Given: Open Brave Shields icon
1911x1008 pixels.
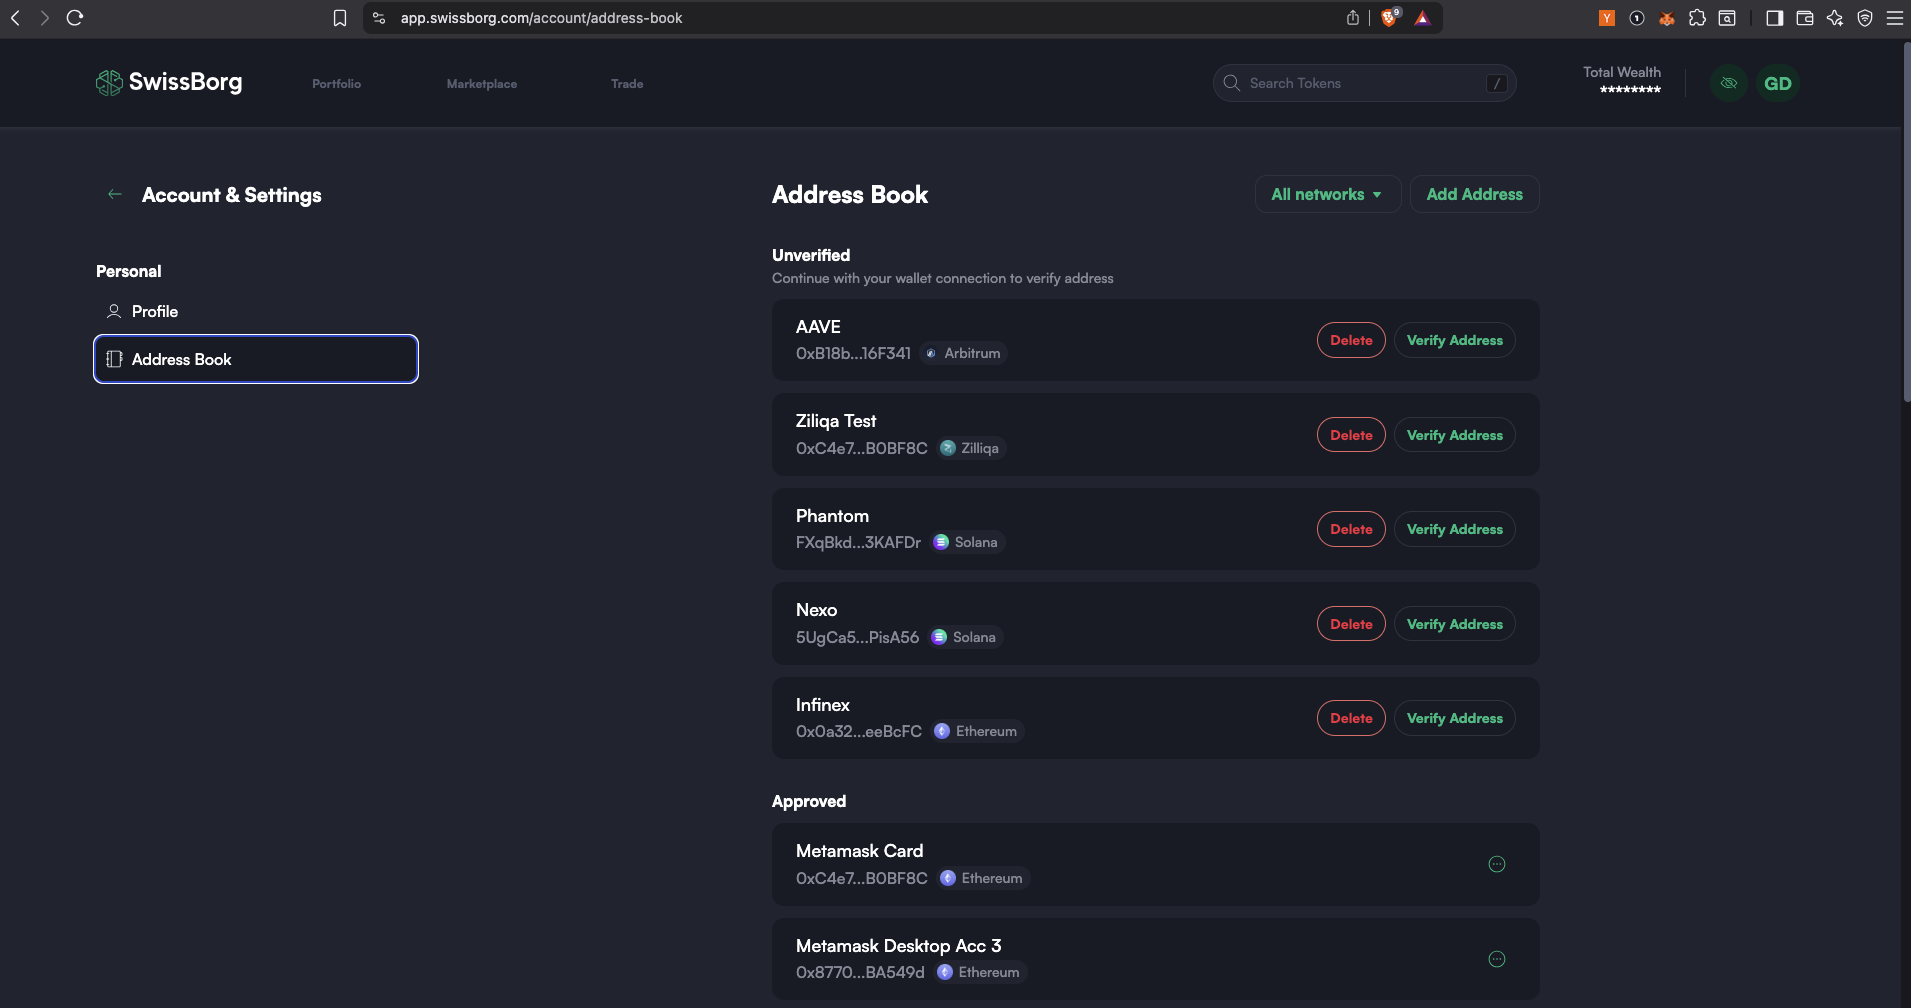Looking at the screenshot, I should coord(1390,17).
